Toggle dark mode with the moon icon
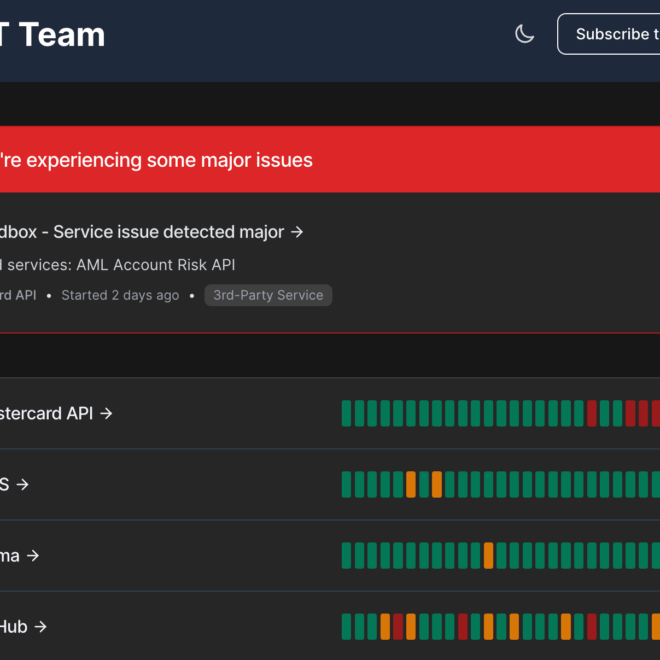The height and width of the screenshot is (660, 660). tap(524, 34)
